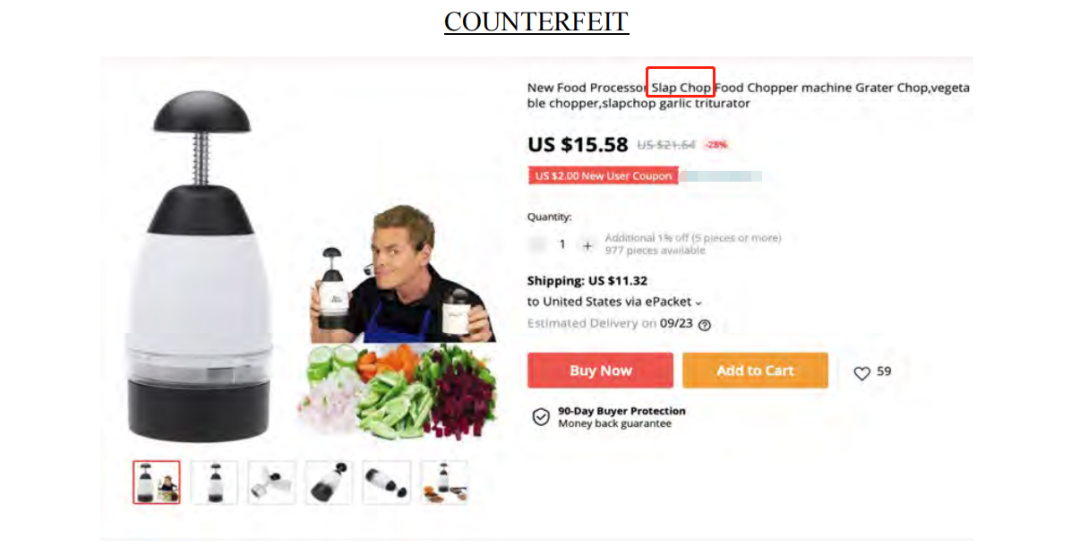Screen dimensions: 1080x546
Task: Click the Buy Now button
Action: pos(600,370)
